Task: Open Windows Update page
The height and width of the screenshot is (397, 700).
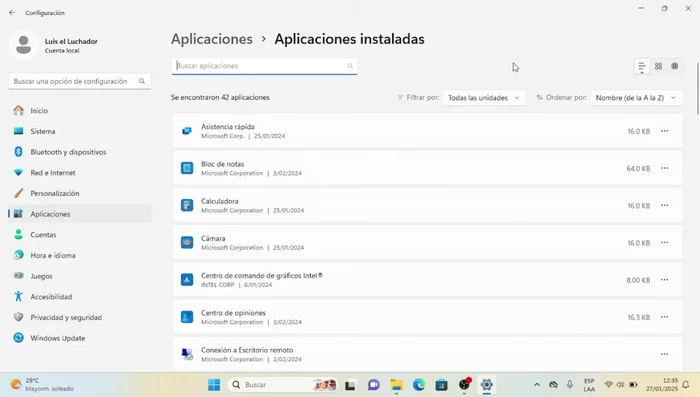Action: (80, 338)
